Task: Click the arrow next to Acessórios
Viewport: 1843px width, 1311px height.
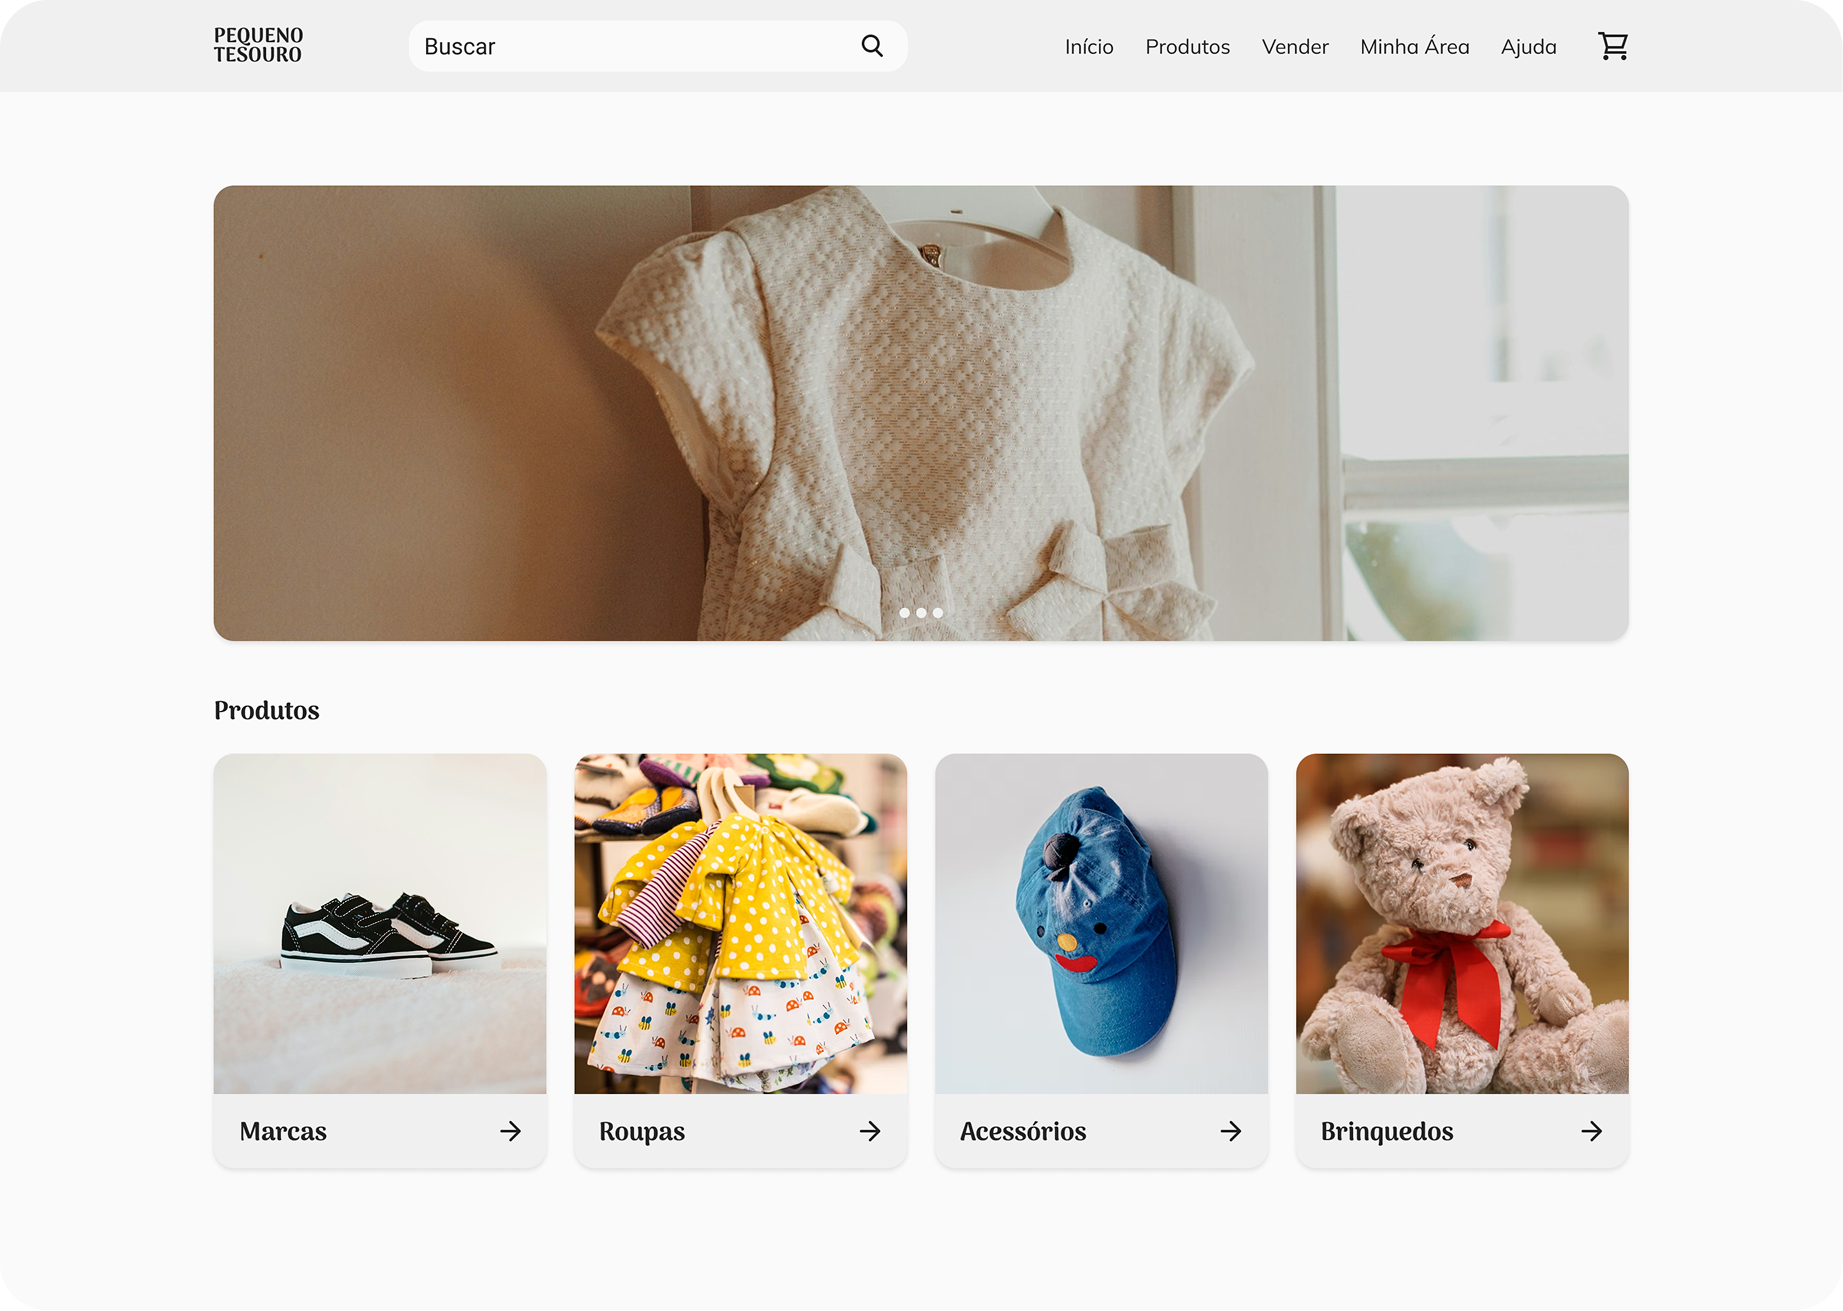Action: (x=1231, y=1131)
